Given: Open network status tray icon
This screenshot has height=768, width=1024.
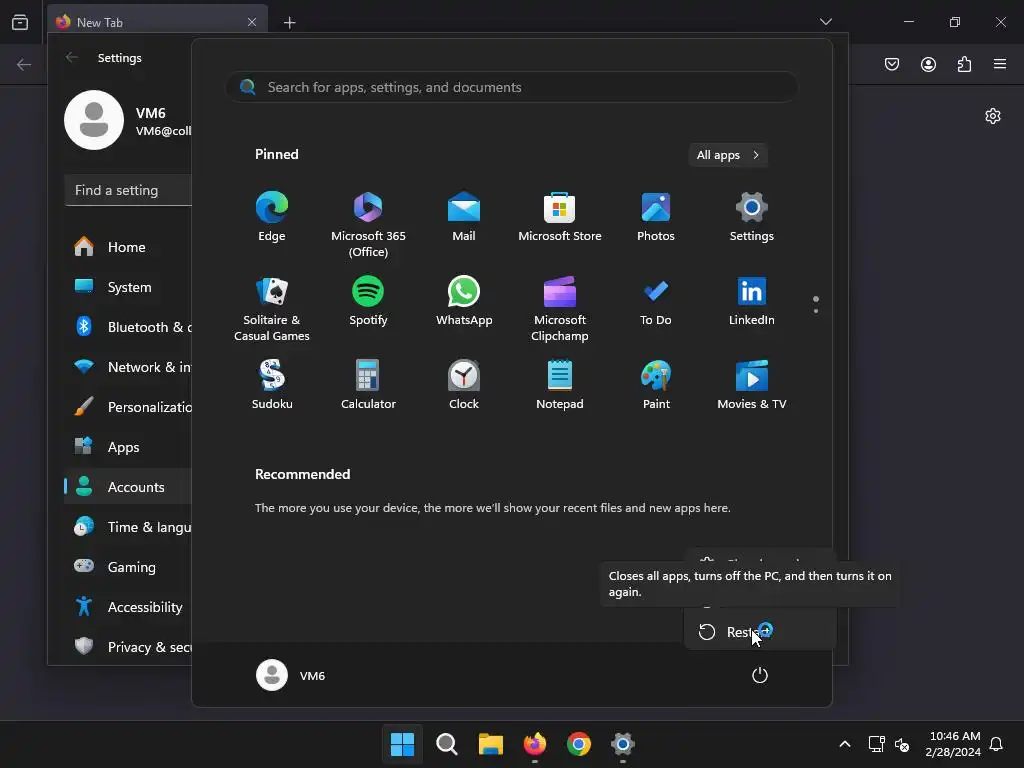Looking at the screenshot, I should point(876,744).
